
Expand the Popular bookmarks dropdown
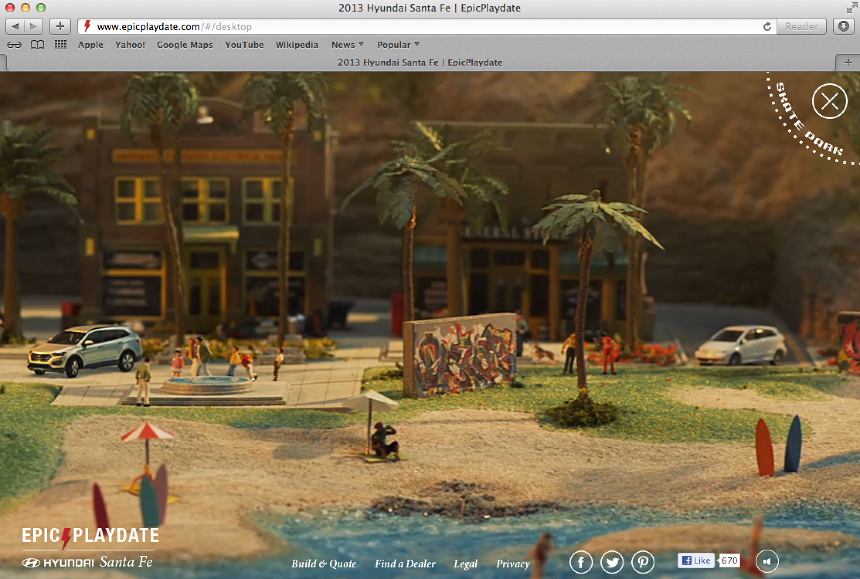tap(398, 45)
